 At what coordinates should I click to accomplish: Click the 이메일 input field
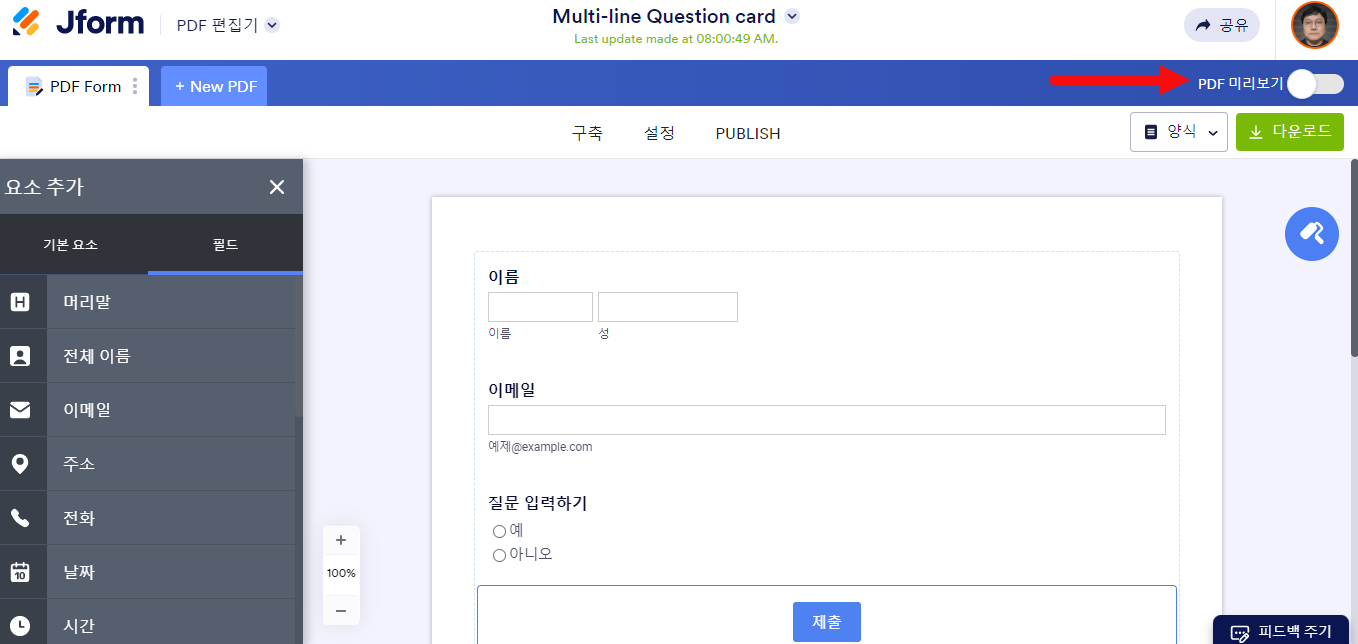click(x=826, y=420)
